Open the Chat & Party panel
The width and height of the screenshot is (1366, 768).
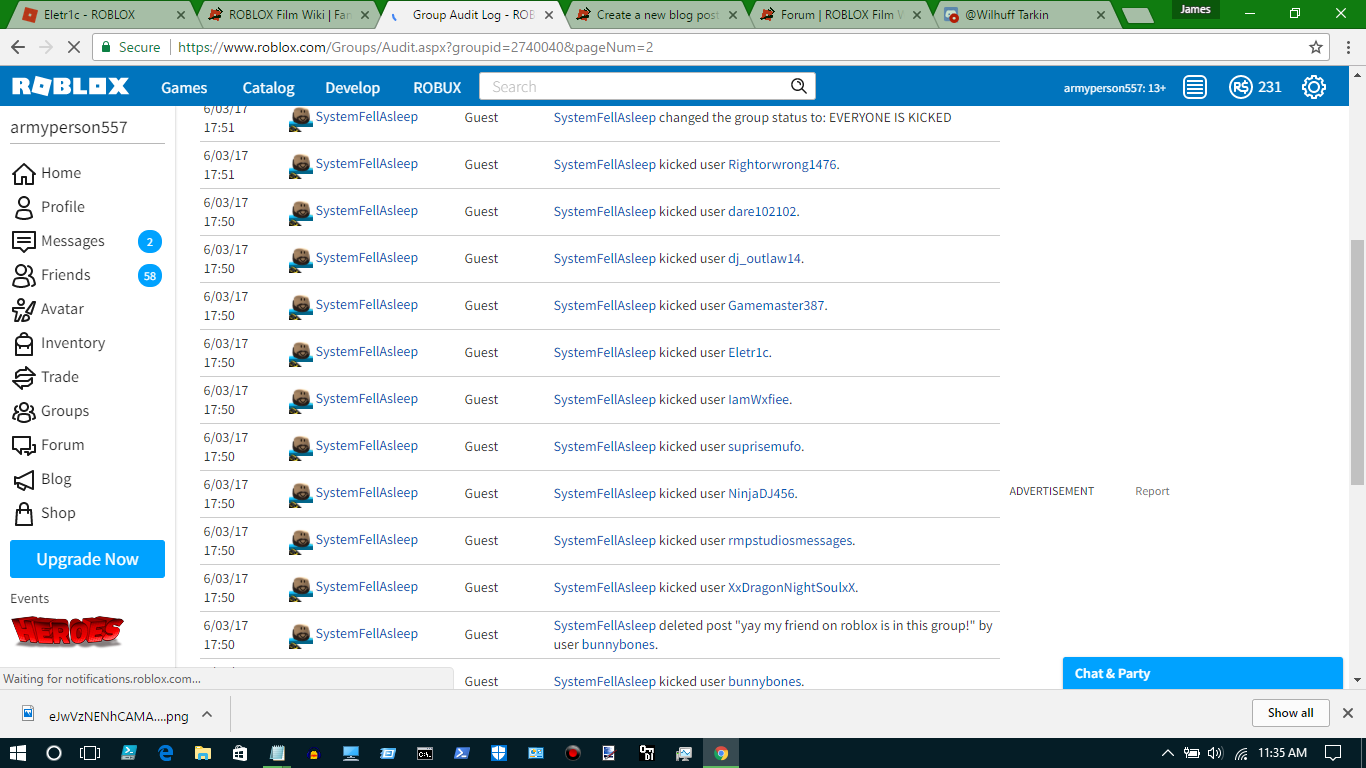[1202, 673]
